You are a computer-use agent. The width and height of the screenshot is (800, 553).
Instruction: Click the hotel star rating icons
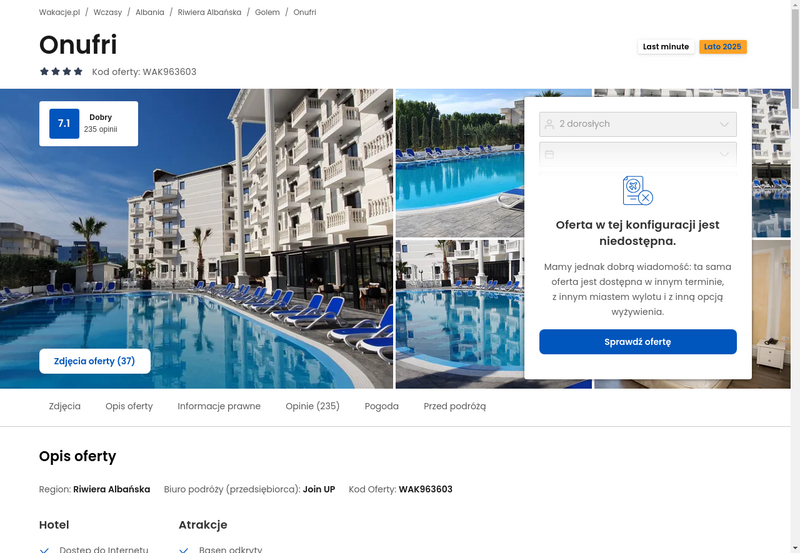(x=61, y=71)
